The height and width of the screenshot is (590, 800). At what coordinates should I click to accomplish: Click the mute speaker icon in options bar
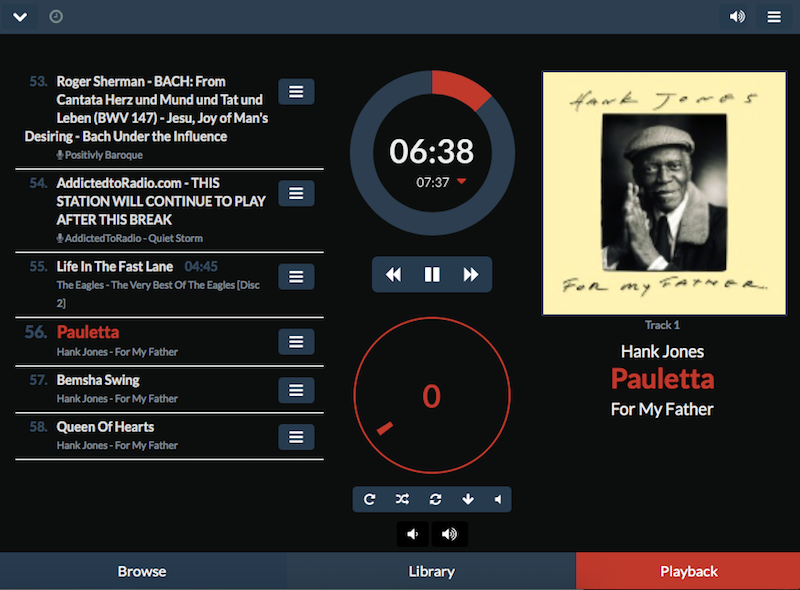pyautogui.click(x=497, y=499)
